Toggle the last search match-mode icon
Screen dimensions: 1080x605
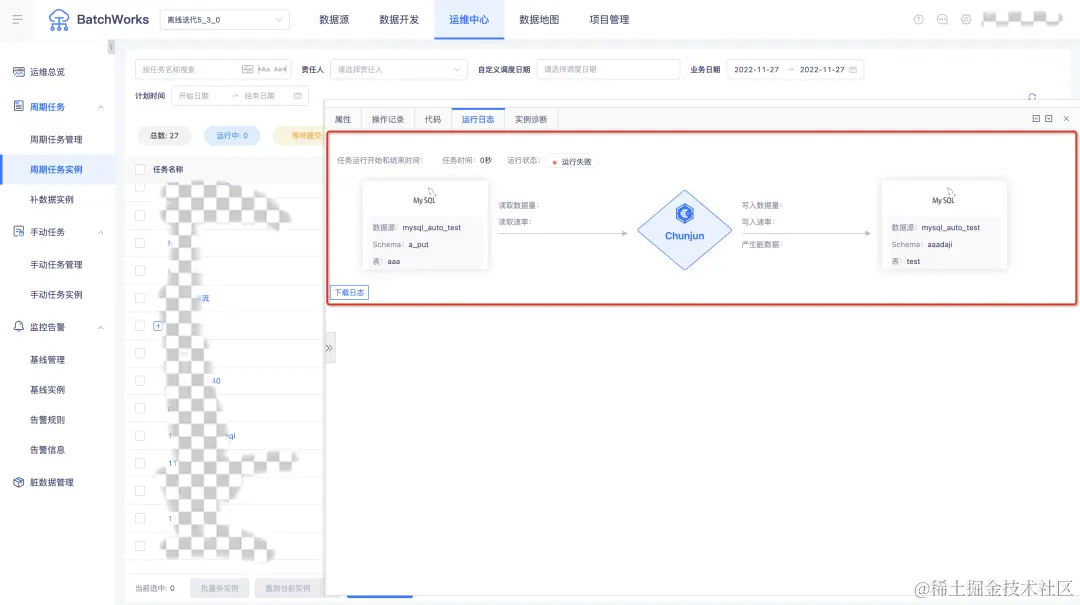coord(280,70)
